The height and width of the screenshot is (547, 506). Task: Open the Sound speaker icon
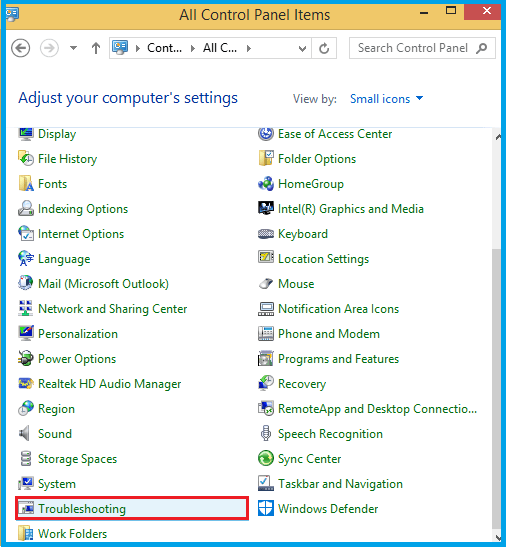(x=25, y=434)
